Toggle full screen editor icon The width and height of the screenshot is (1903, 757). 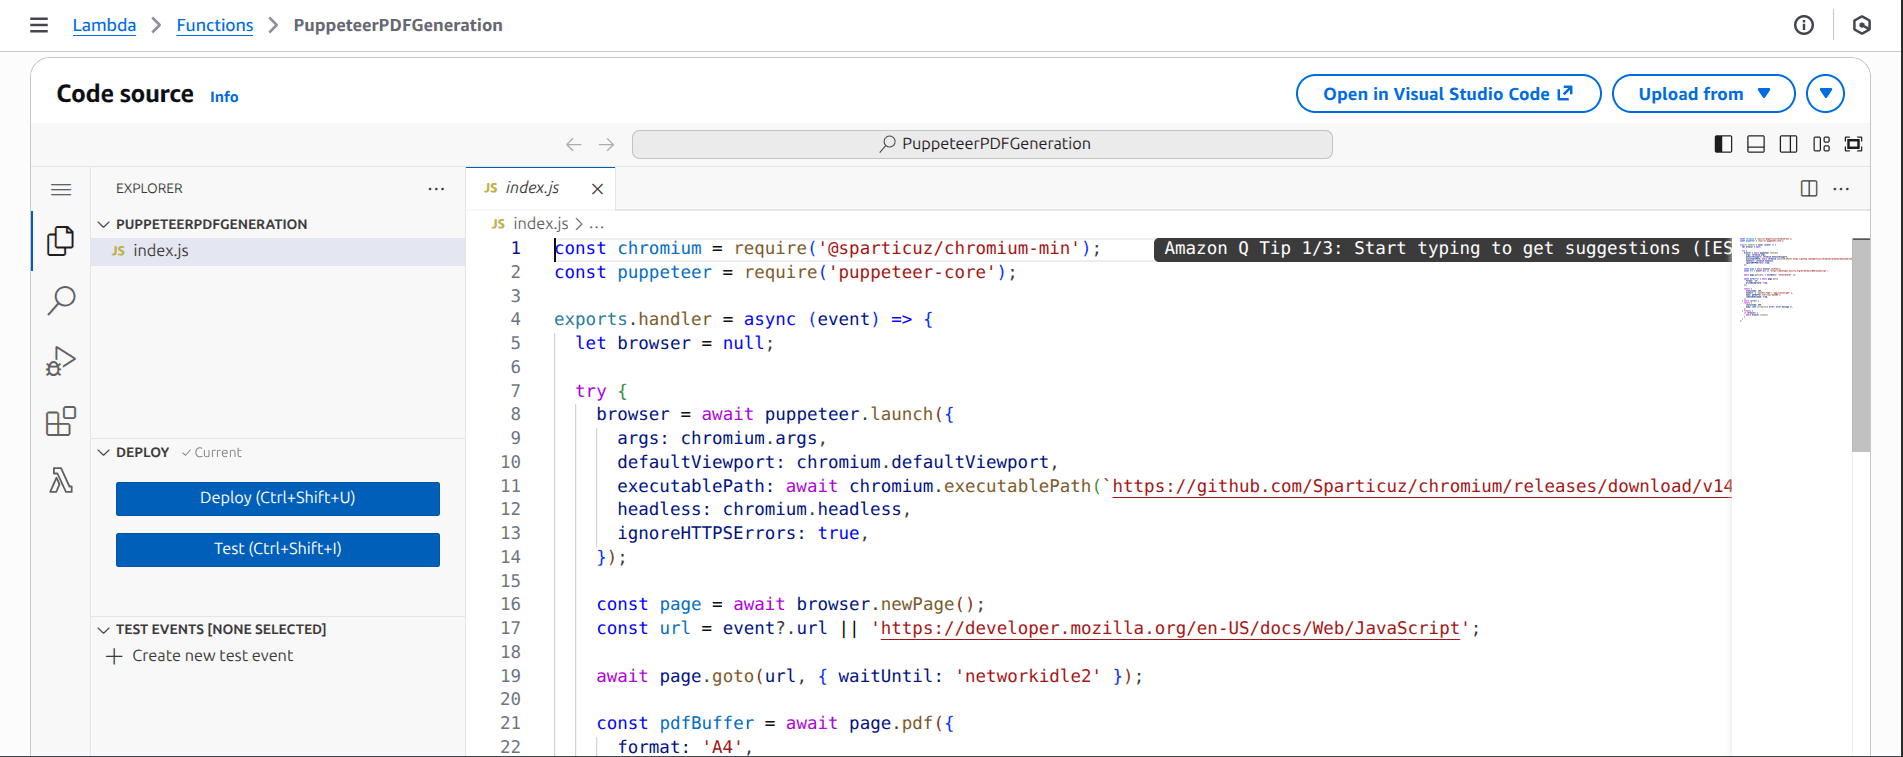[1853, 144]
